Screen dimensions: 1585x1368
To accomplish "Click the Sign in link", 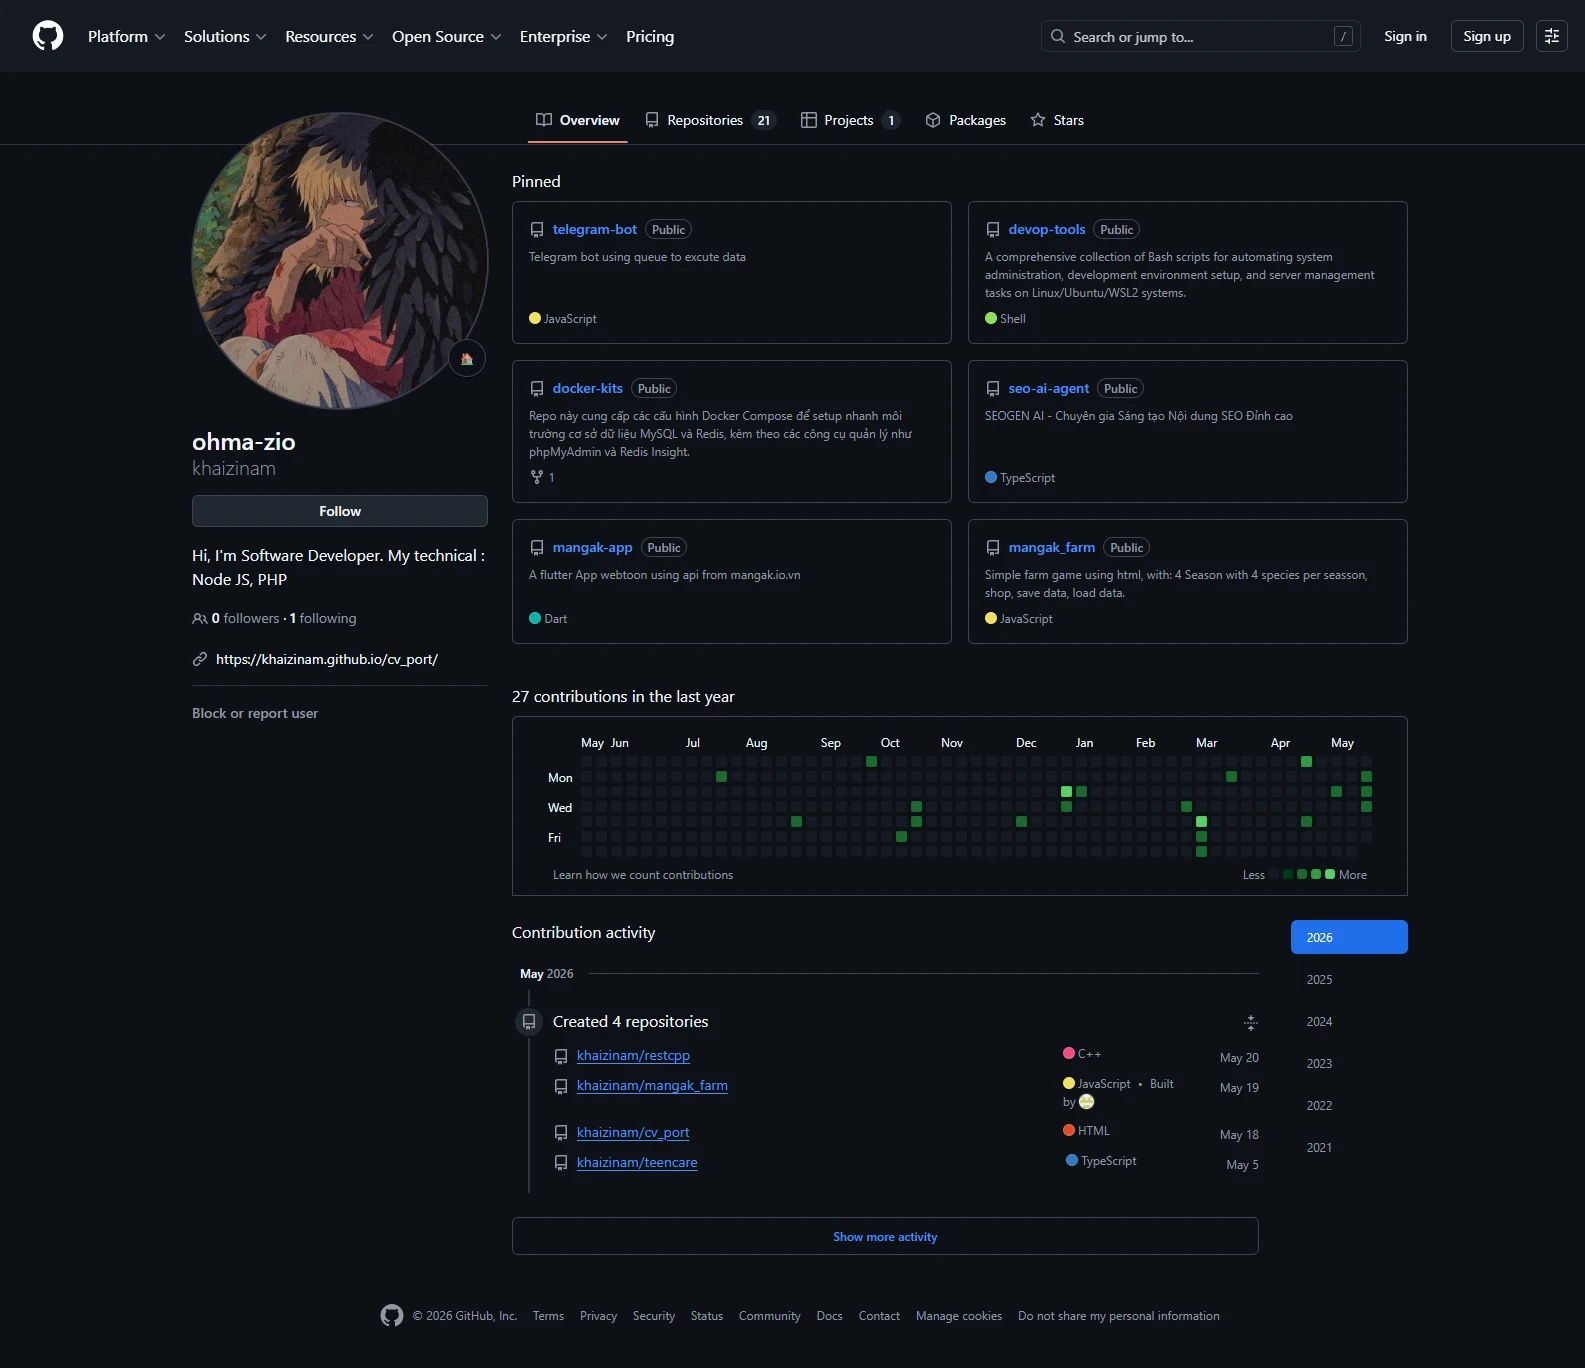I will pos(1405,36).
